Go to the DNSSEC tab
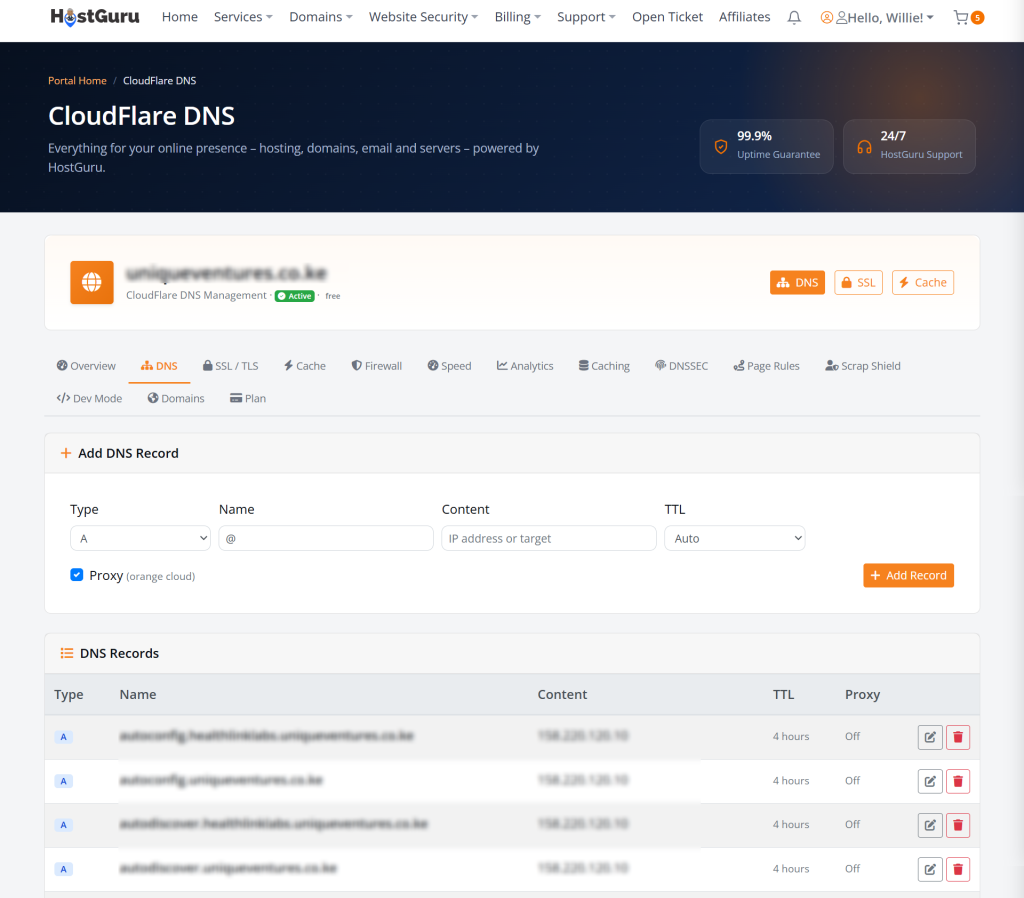Screen dimensions: 1024x898 click(x=681, y=366)
